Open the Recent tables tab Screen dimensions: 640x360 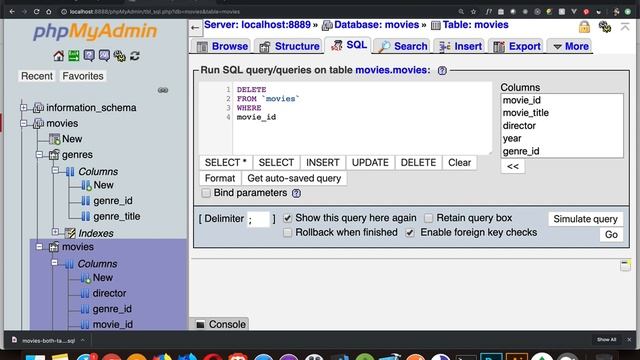(37, 76)
